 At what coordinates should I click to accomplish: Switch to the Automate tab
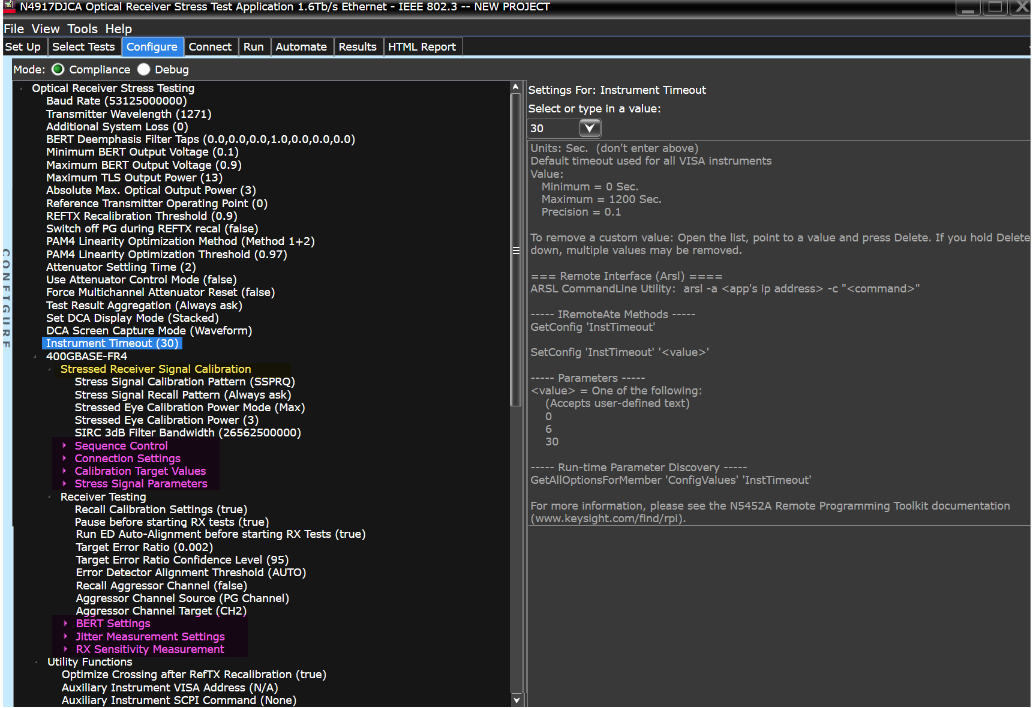[301, 47]
